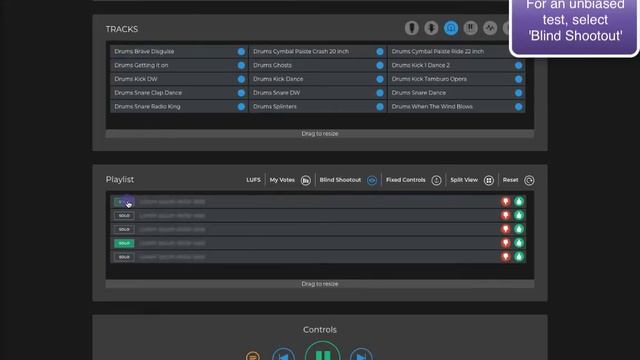Select track Drums Snare Radio King
640x360 pixels.
179,107
